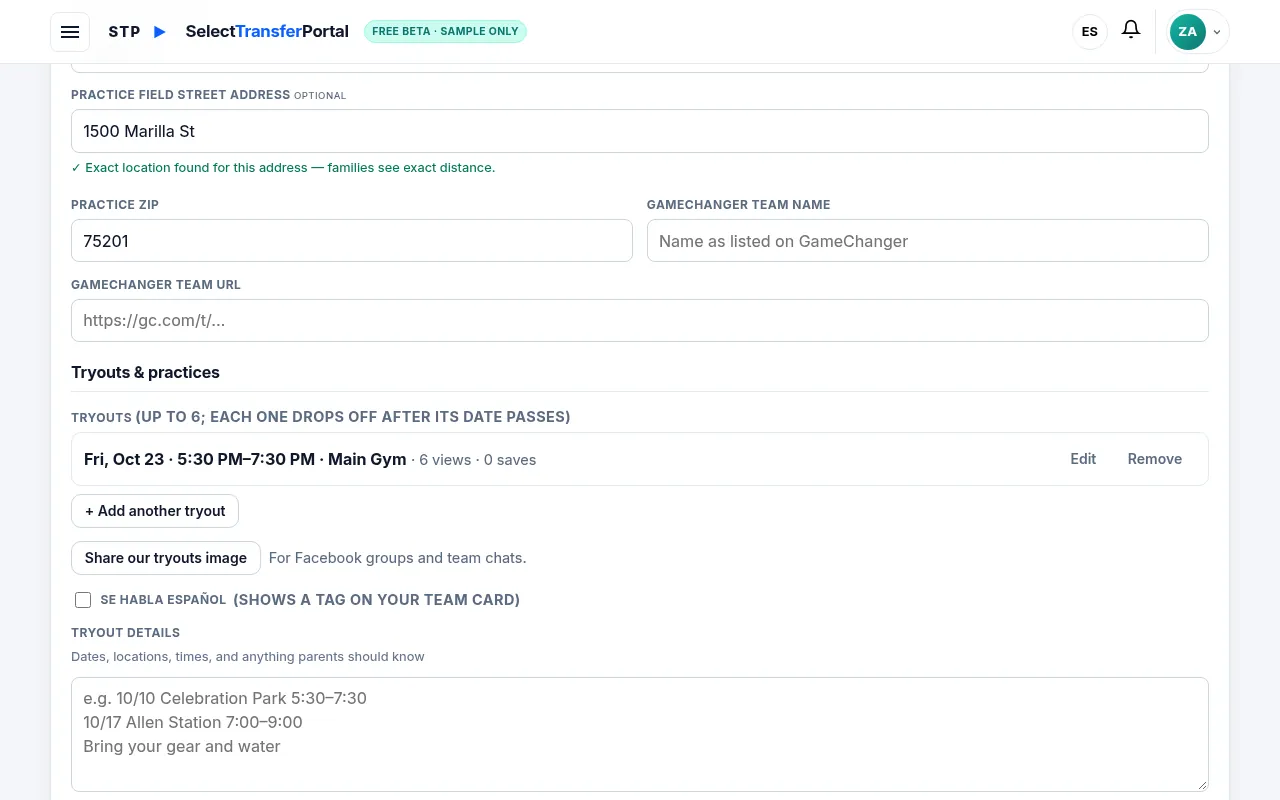Open the hamburger navigation menu
The height and width of the screenshot is (800, 1280).
point(70,32)
